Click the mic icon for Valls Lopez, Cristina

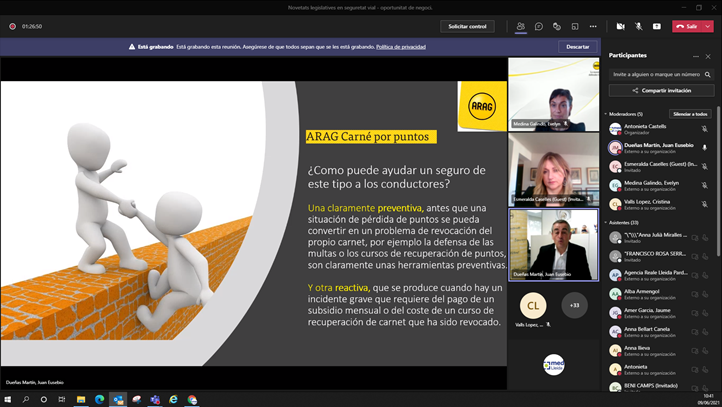704,204
